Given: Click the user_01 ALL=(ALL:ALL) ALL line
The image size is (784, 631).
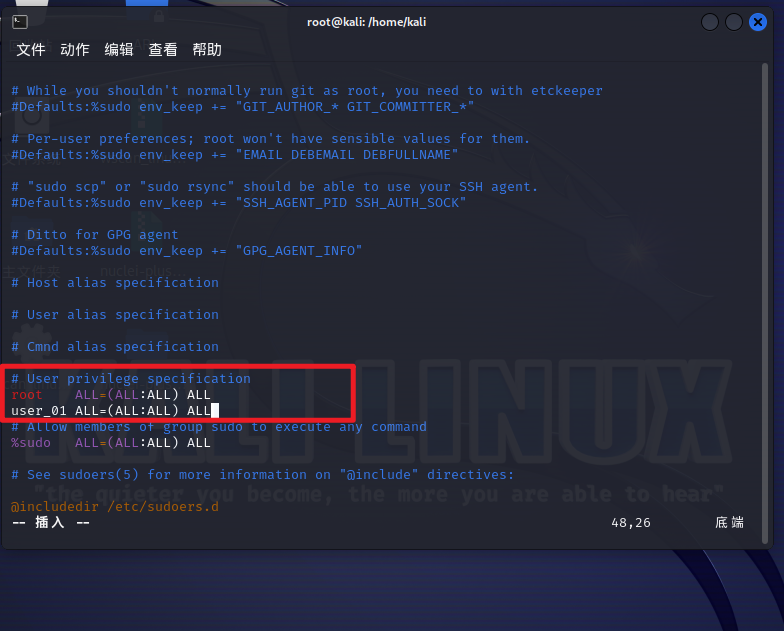Looking at the screenshot, I should [x=111, y=410].
